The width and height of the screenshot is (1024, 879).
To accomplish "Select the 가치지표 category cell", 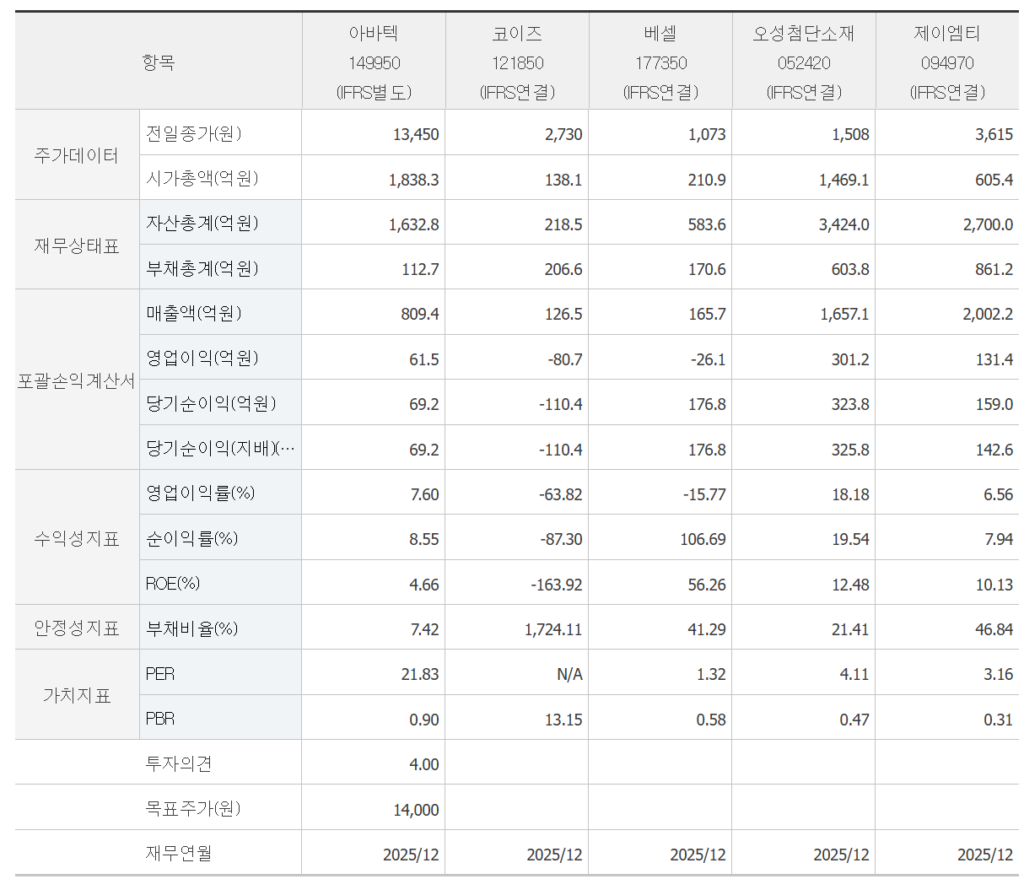I will point(76,695).
